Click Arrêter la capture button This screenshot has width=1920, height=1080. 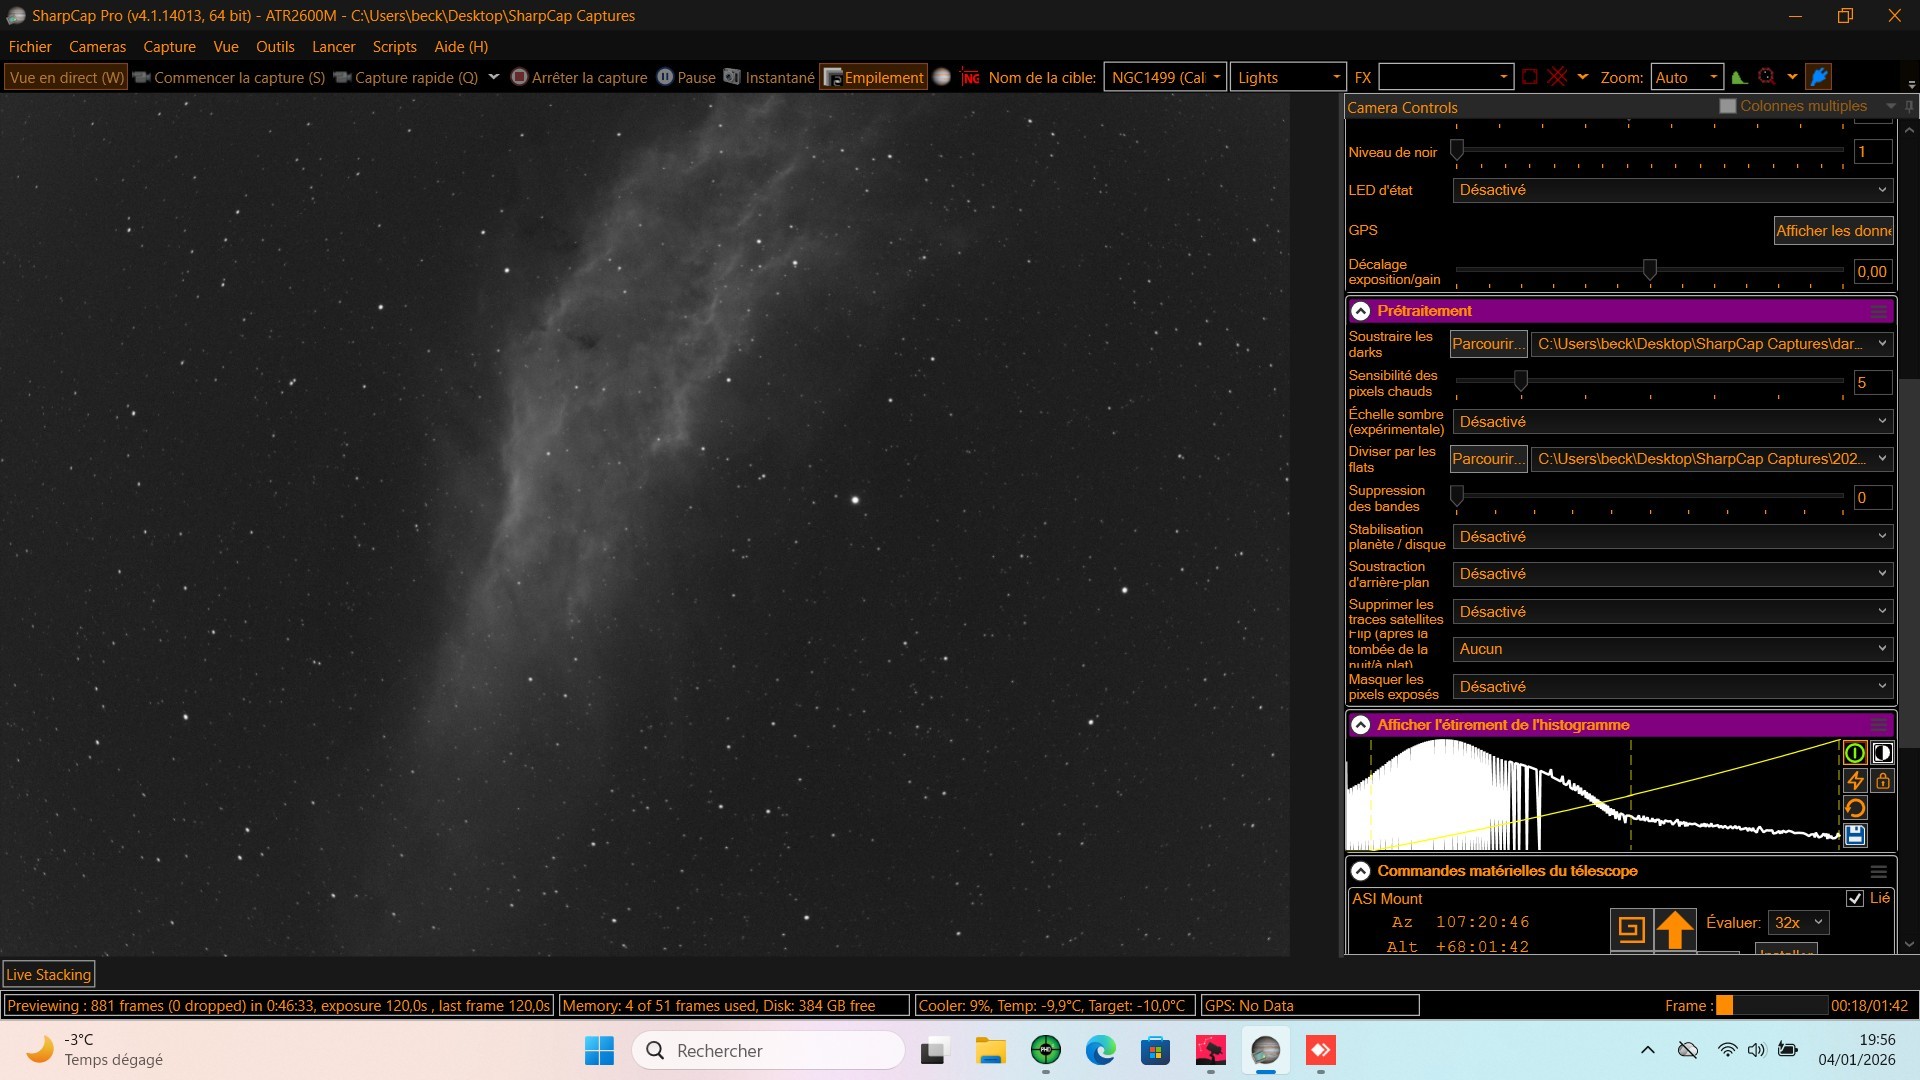point(579,77)
